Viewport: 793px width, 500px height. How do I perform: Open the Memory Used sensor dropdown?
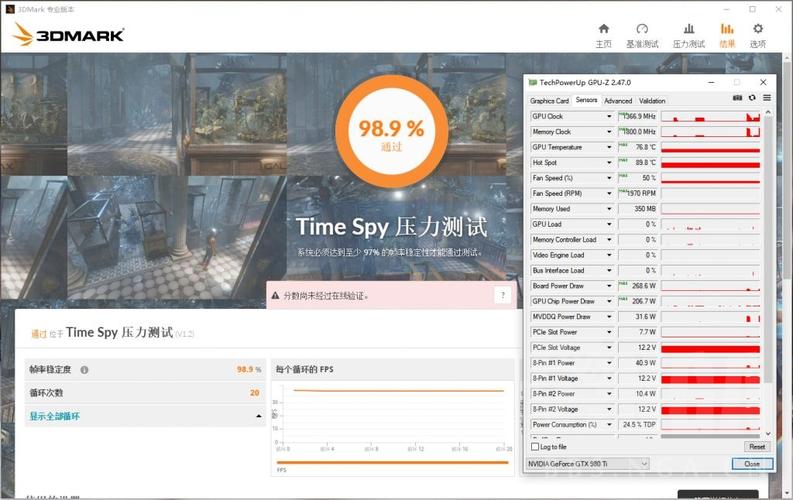(x=609, y=209)
